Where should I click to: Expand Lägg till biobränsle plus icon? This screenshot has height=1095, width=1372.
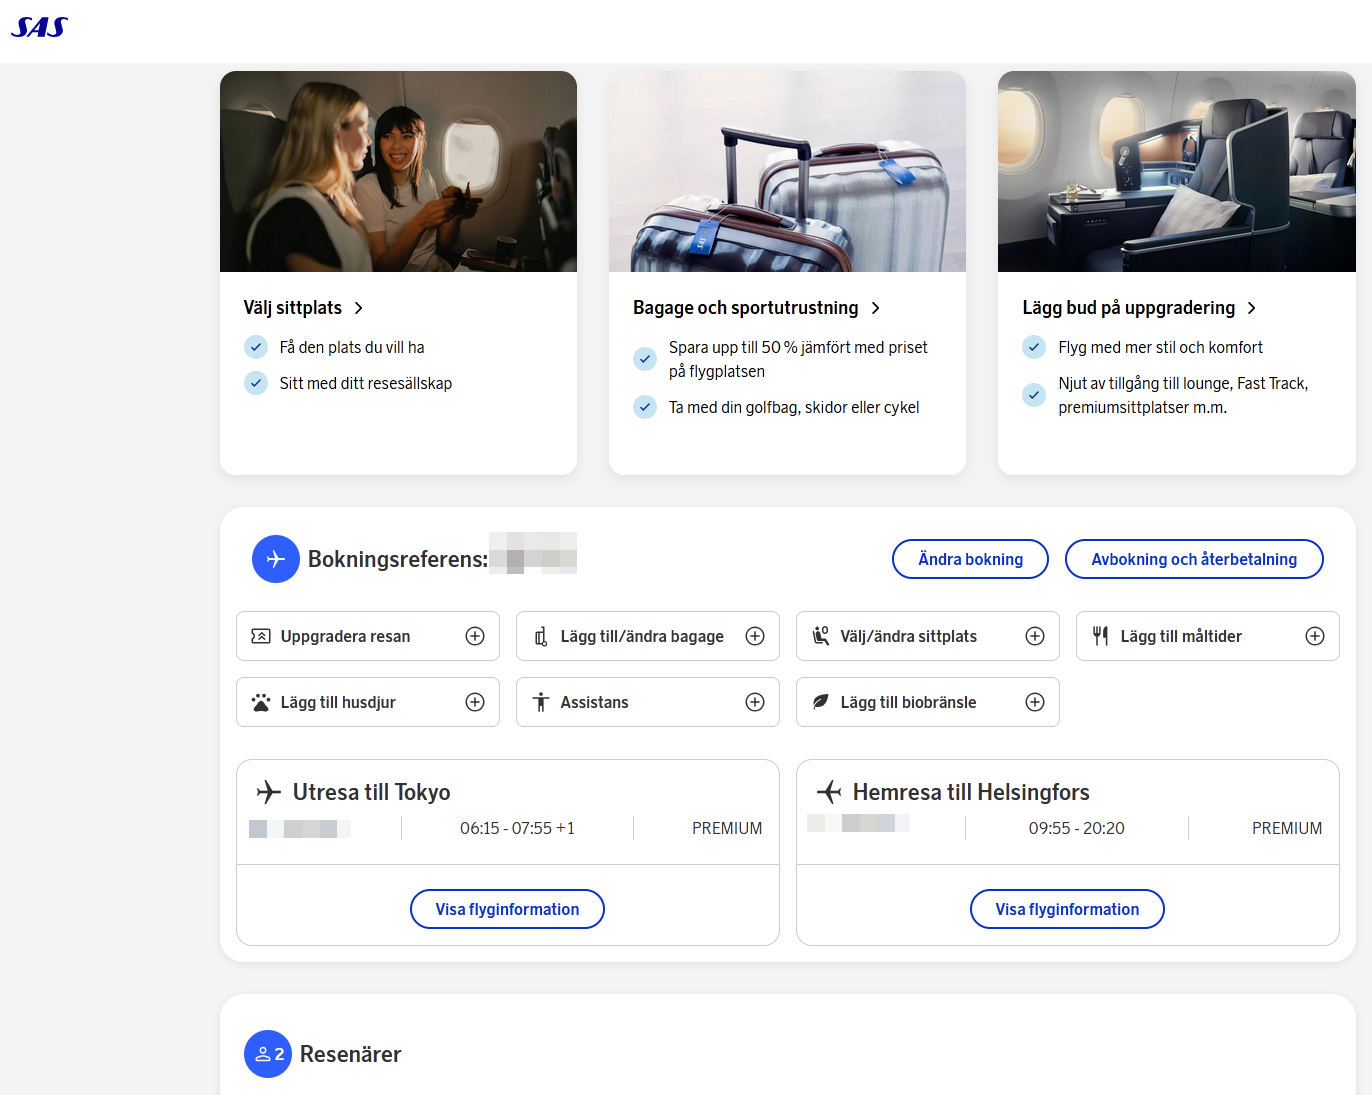[1035, 702]
